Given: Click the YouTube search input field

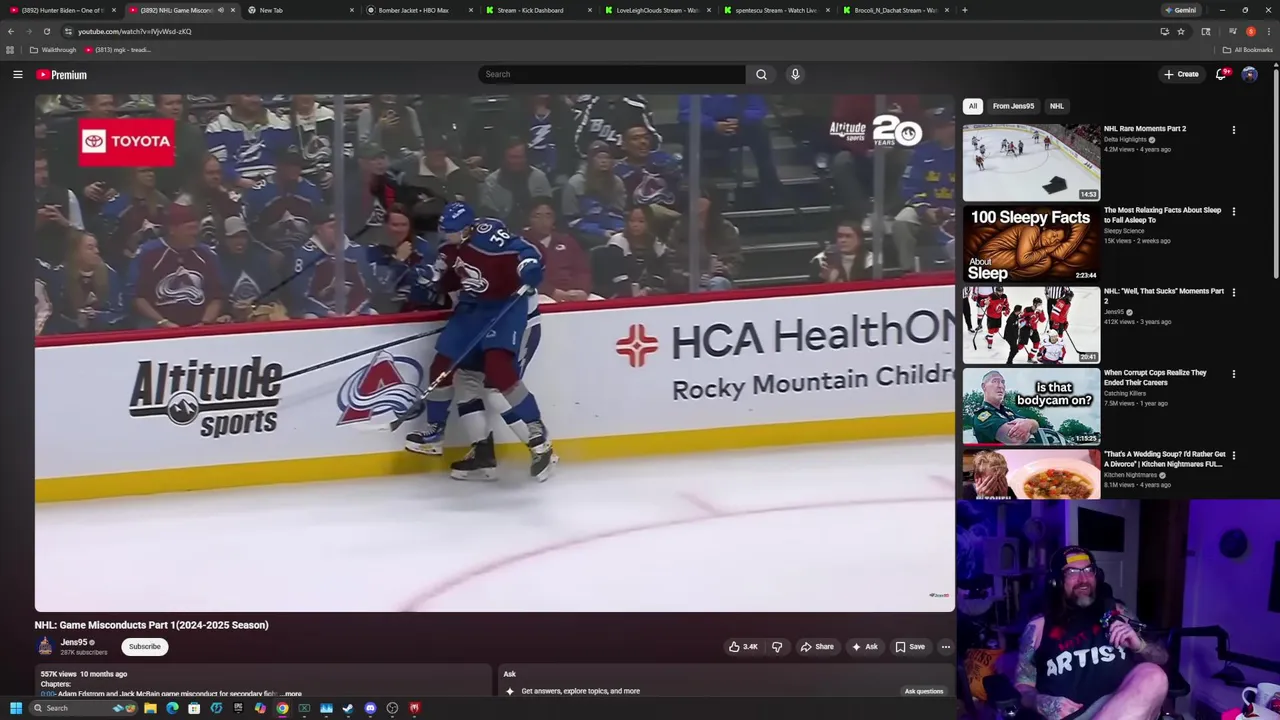Looking at the screenshot, I should (612, 74).
